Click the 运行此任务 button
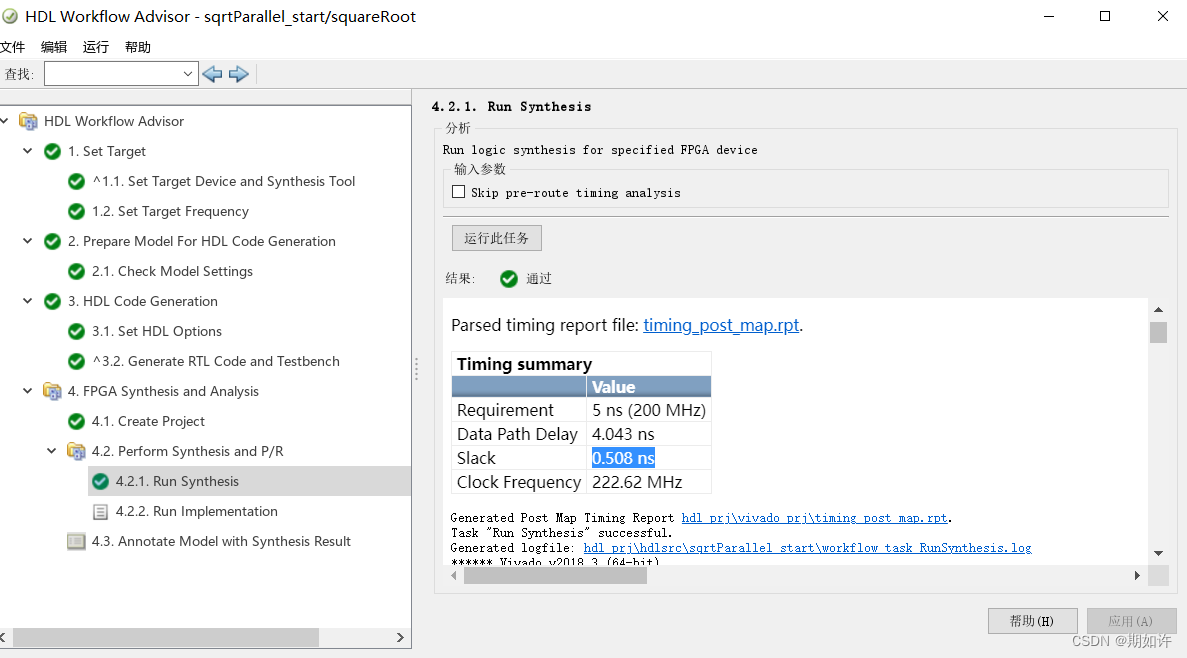Screen dimensions: 1187x658 coord(496,237)
